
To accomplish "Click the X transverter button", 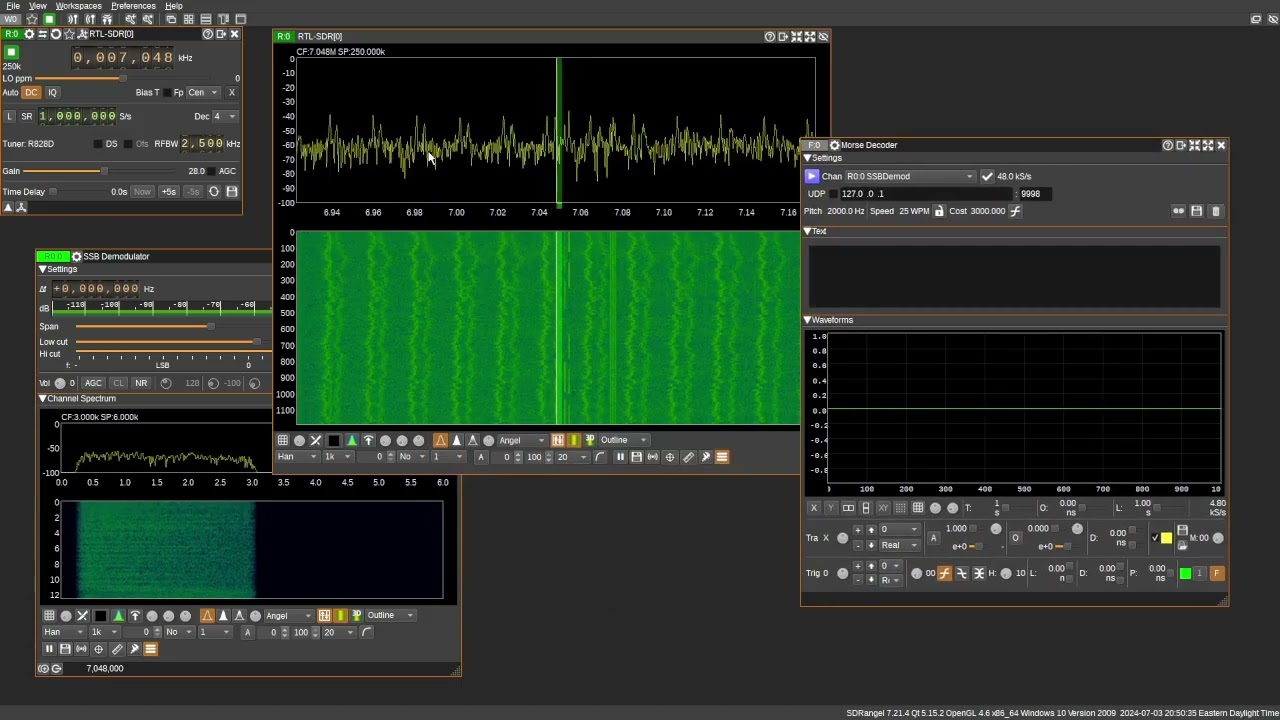I will tap(231, 92).
